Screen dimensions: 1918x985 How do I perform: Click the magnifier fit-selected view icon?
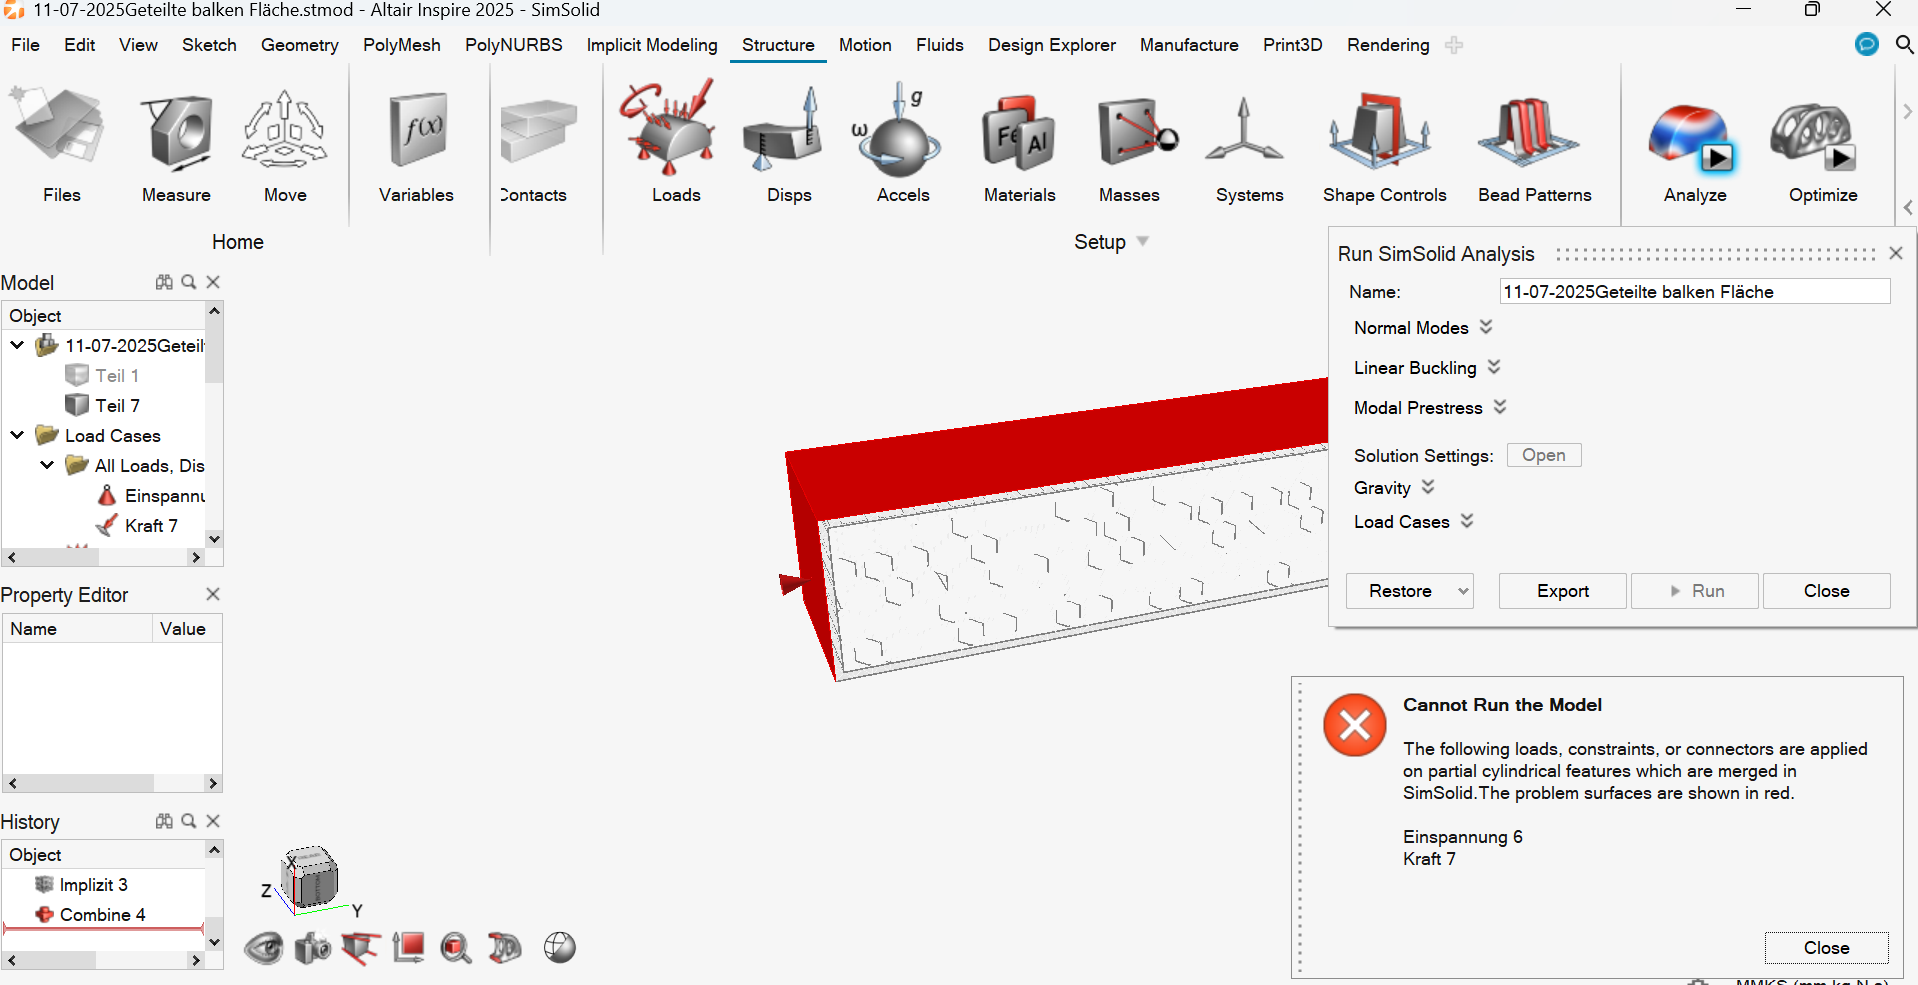pyautogui.click(x=456, y=947)
